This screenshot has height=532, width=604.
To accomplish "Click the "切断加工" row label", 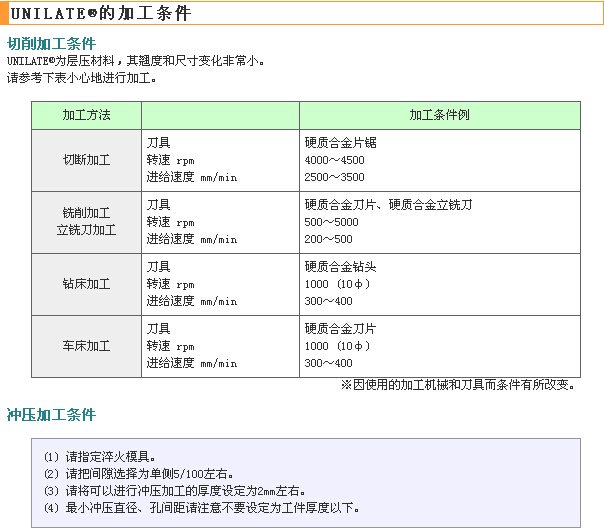I will [x=86, y=160].
